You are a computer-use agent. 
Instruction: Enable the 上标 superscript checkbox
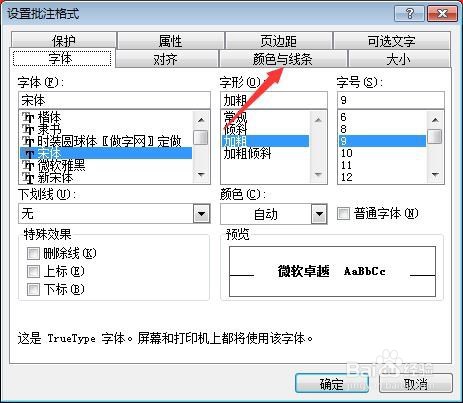(33, 271)
